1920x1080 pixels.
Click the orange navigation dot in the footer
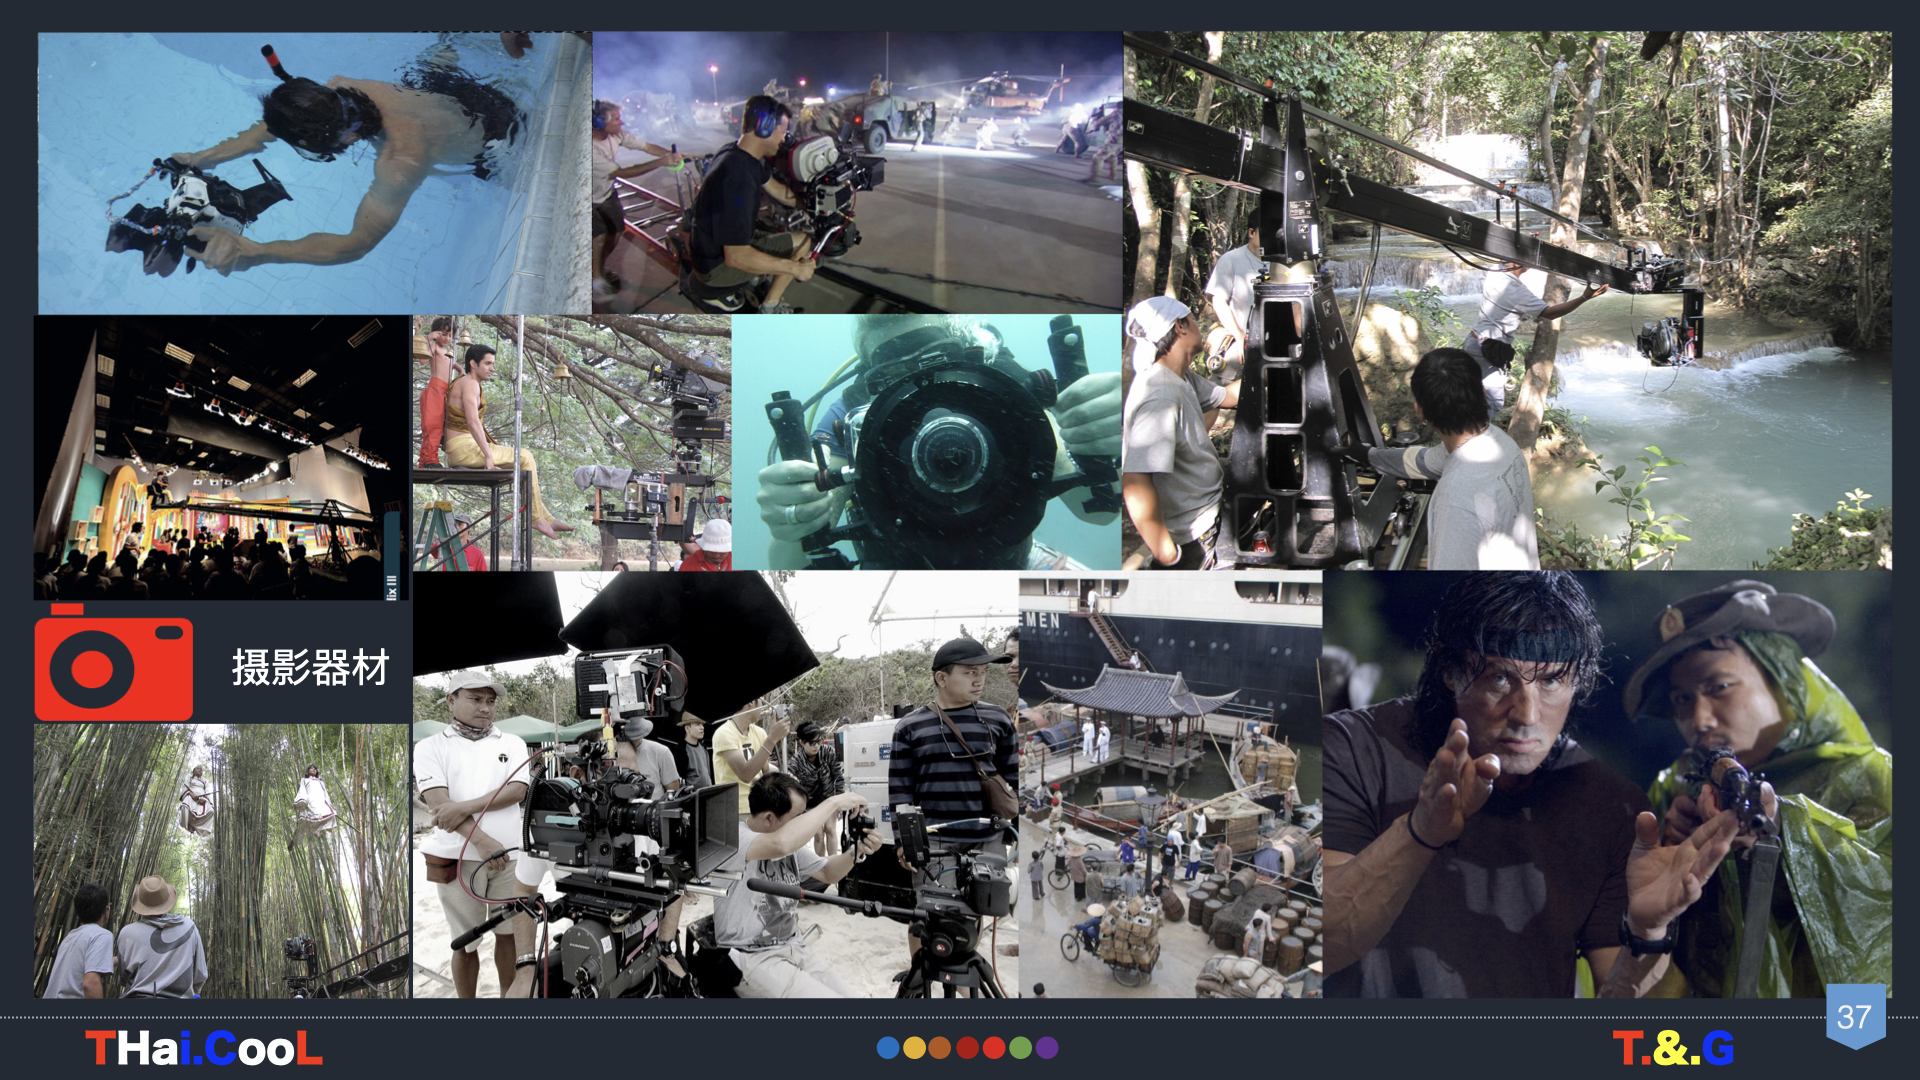939,1048
